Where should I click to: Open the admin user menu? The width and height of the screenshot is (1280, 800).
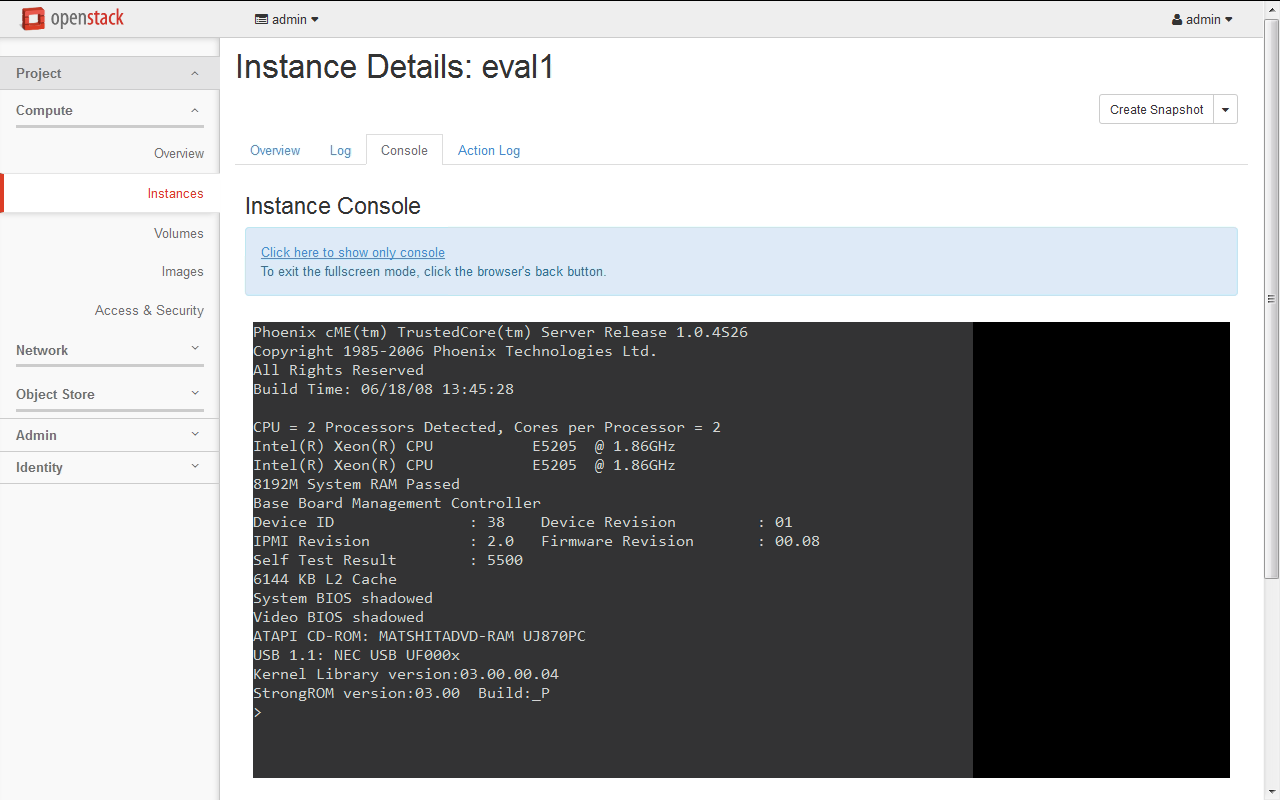tap(1202, 19)
